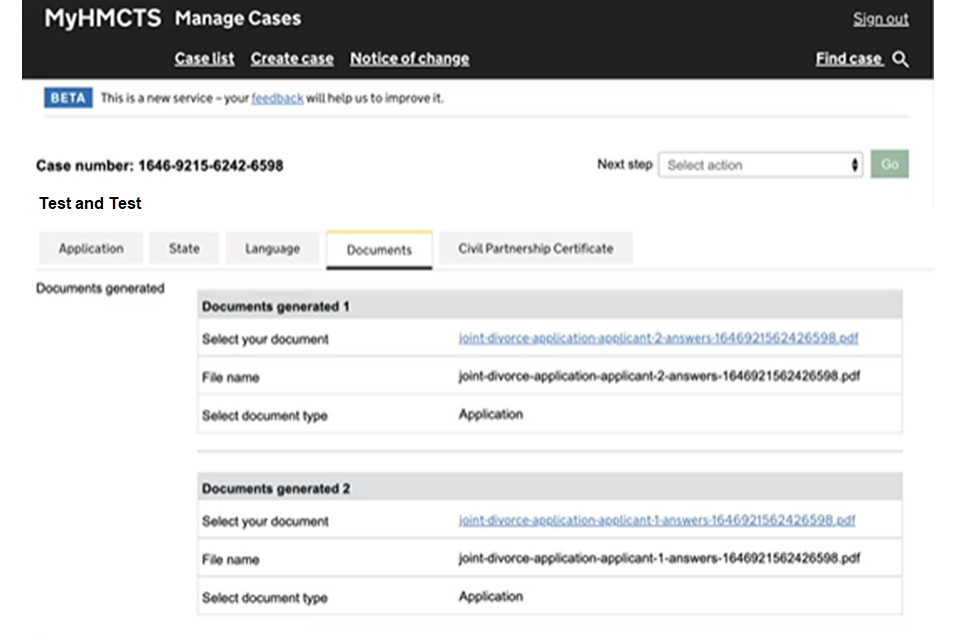Switch to the Application tab
Image resolution: width=960 pixels, height=640 pixels.
point(91,249)
